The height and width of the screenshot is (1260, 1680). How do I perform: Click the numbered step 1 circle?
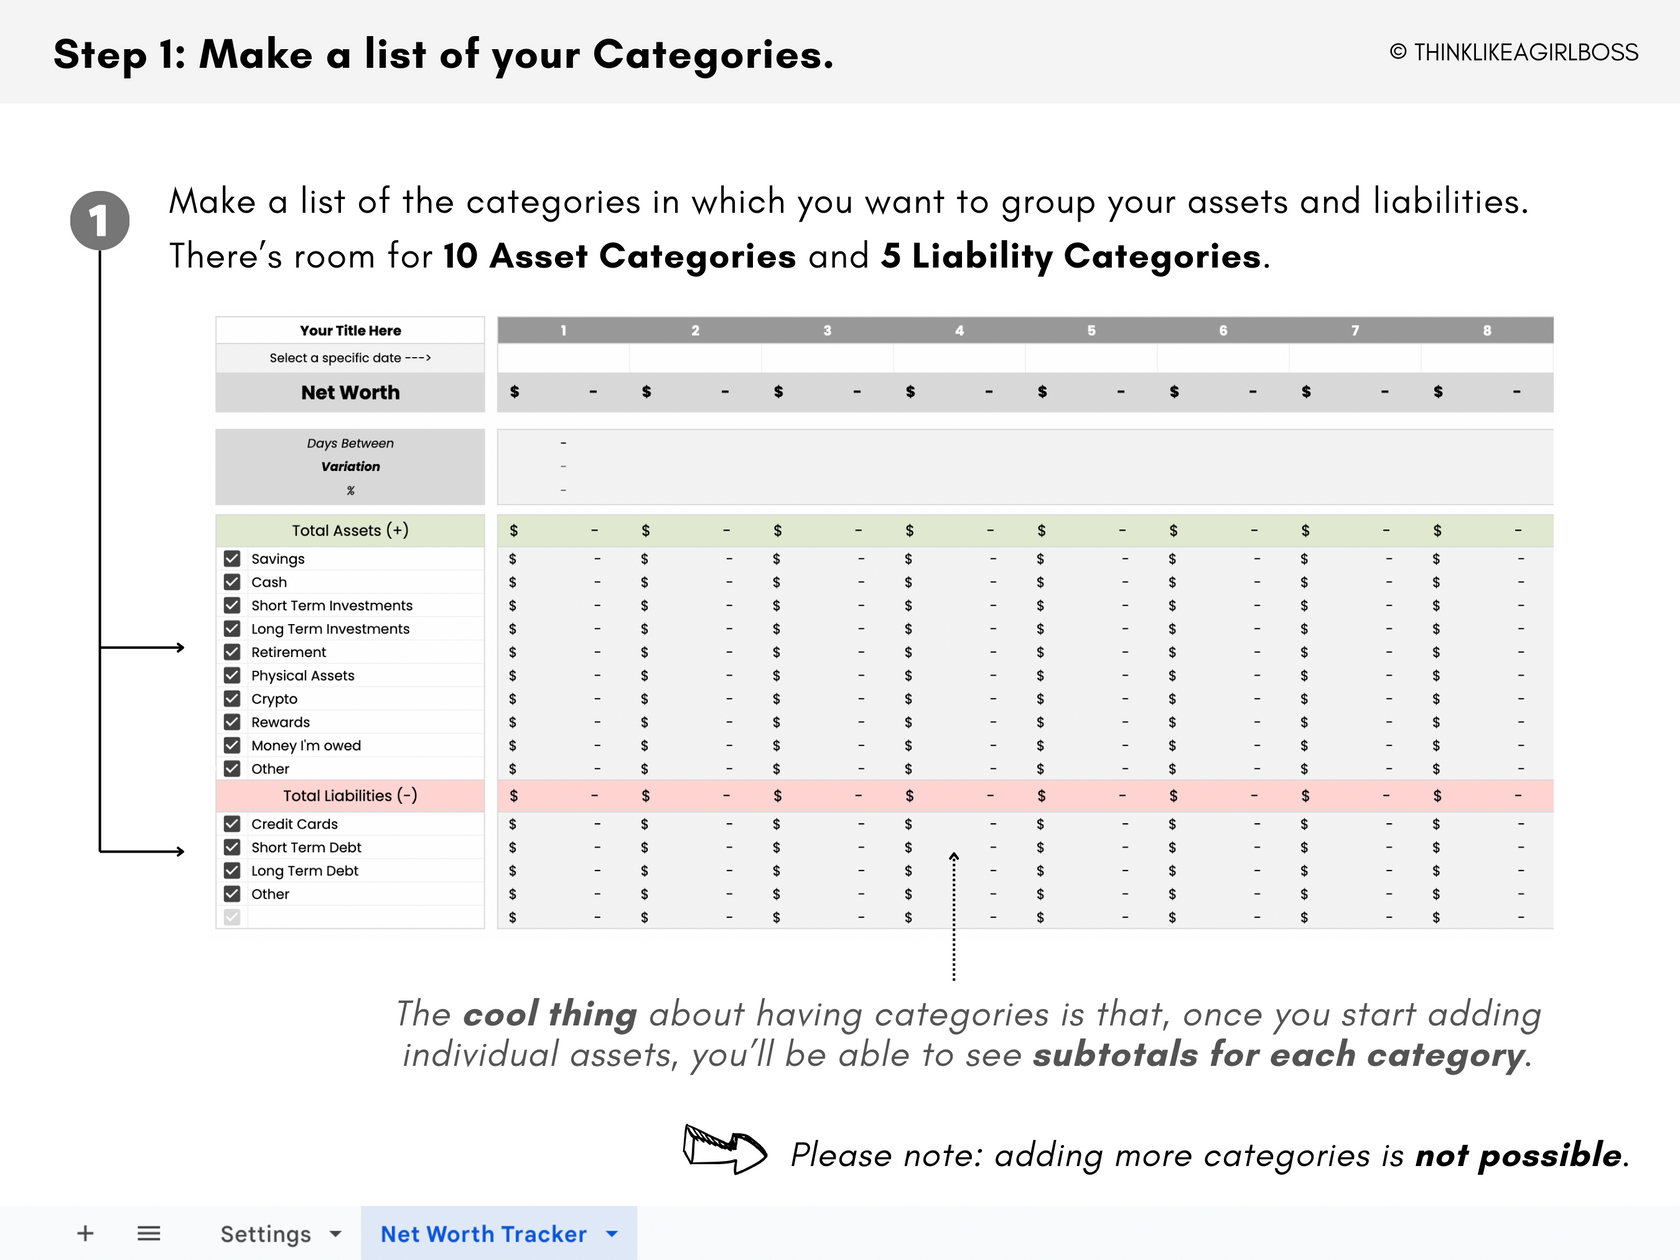tap(99, 221)
